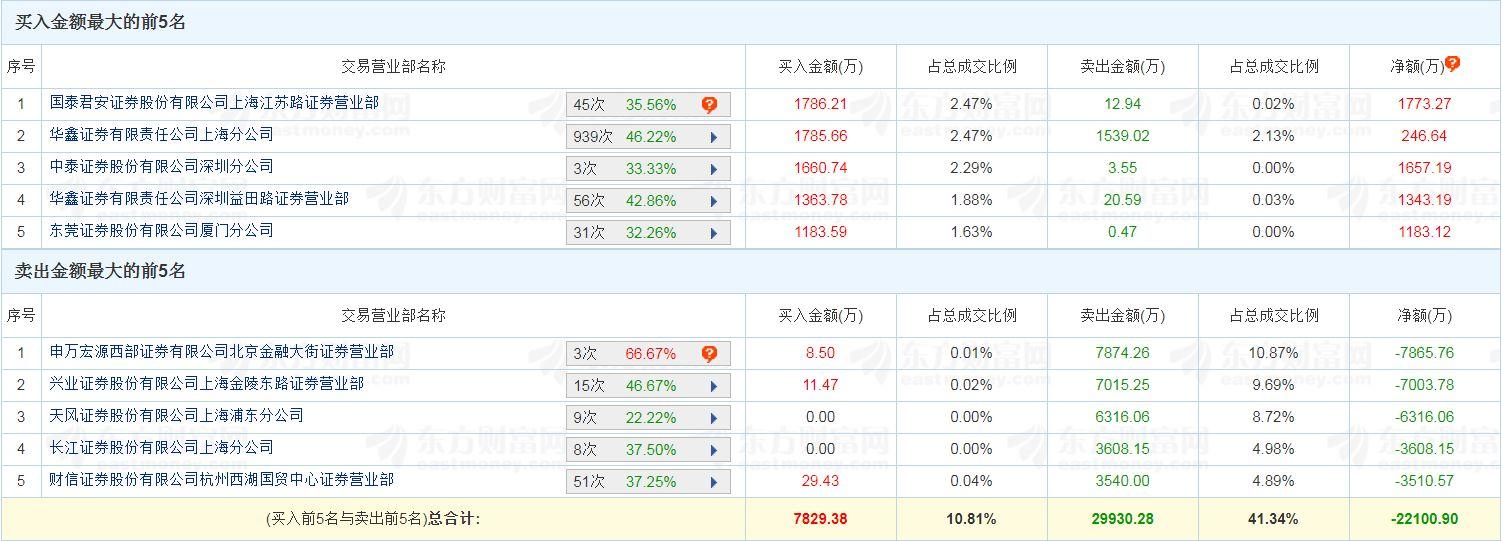
Task: Click arrow icon in 财信证券 51次 box
Action: coord(714,482)
